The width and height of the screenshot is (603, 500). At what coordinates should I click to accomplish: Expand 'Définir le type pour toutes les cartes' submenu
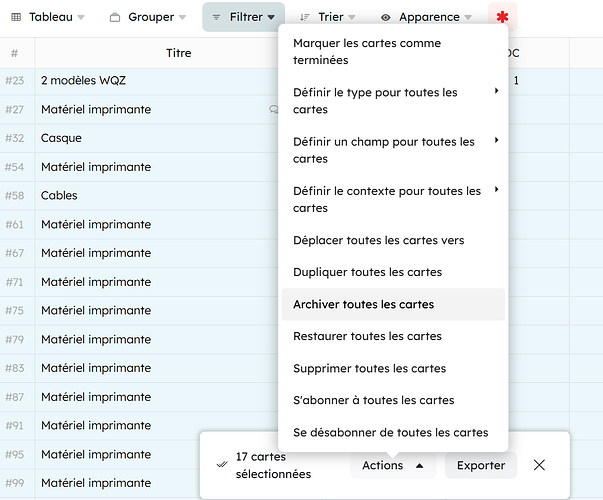click(x=394, y=101)
